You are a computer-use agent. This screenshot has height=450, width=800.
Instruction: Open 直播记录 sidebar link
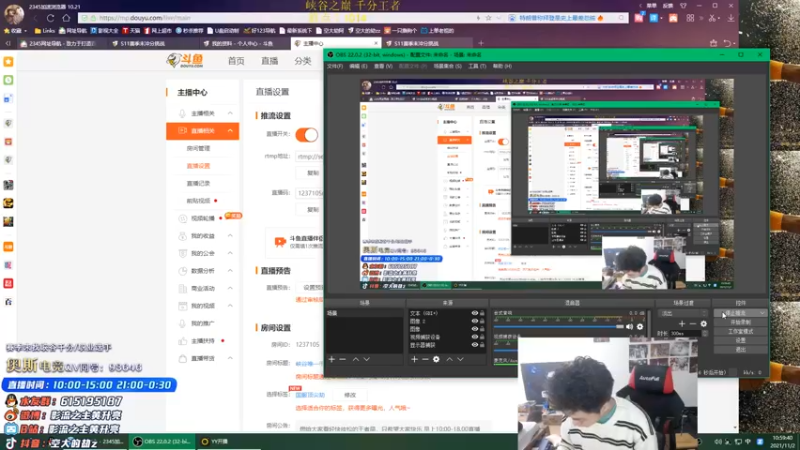(x=198, y=183)
